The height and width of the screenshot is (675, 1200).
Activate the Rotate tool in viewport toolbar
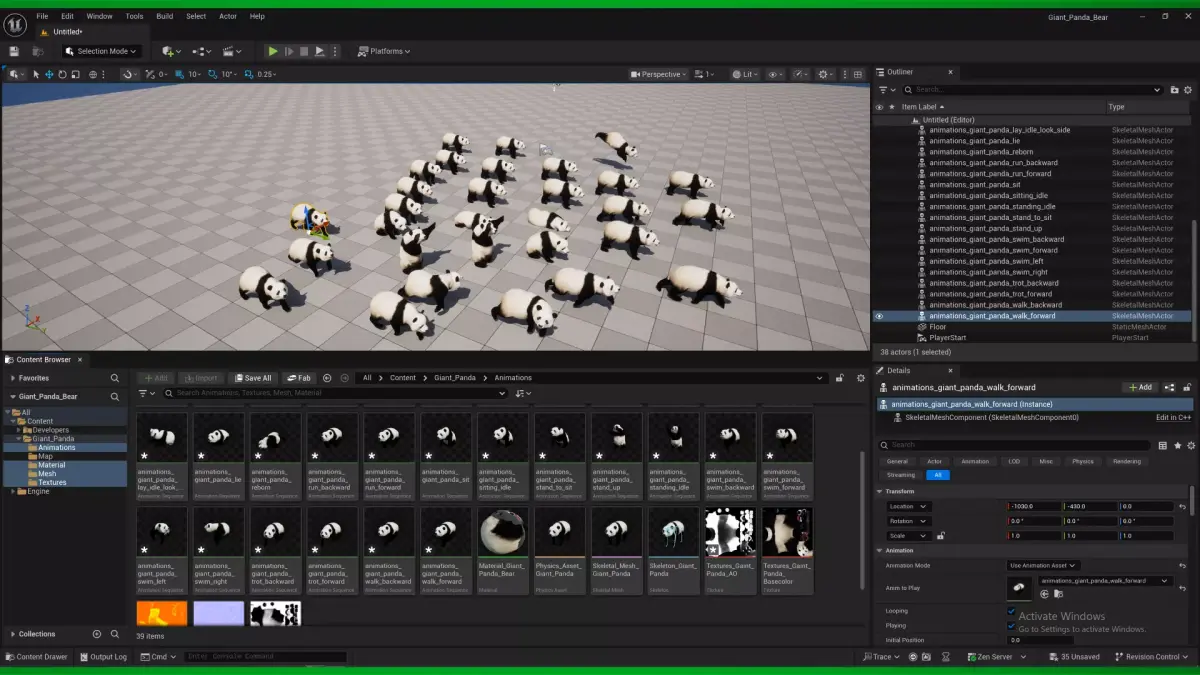coord(62,74)
